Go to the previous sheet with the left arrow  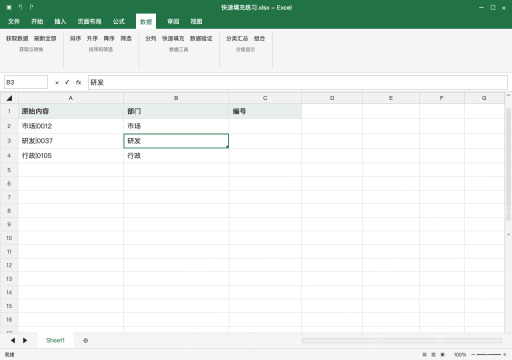tap(13, 340)
